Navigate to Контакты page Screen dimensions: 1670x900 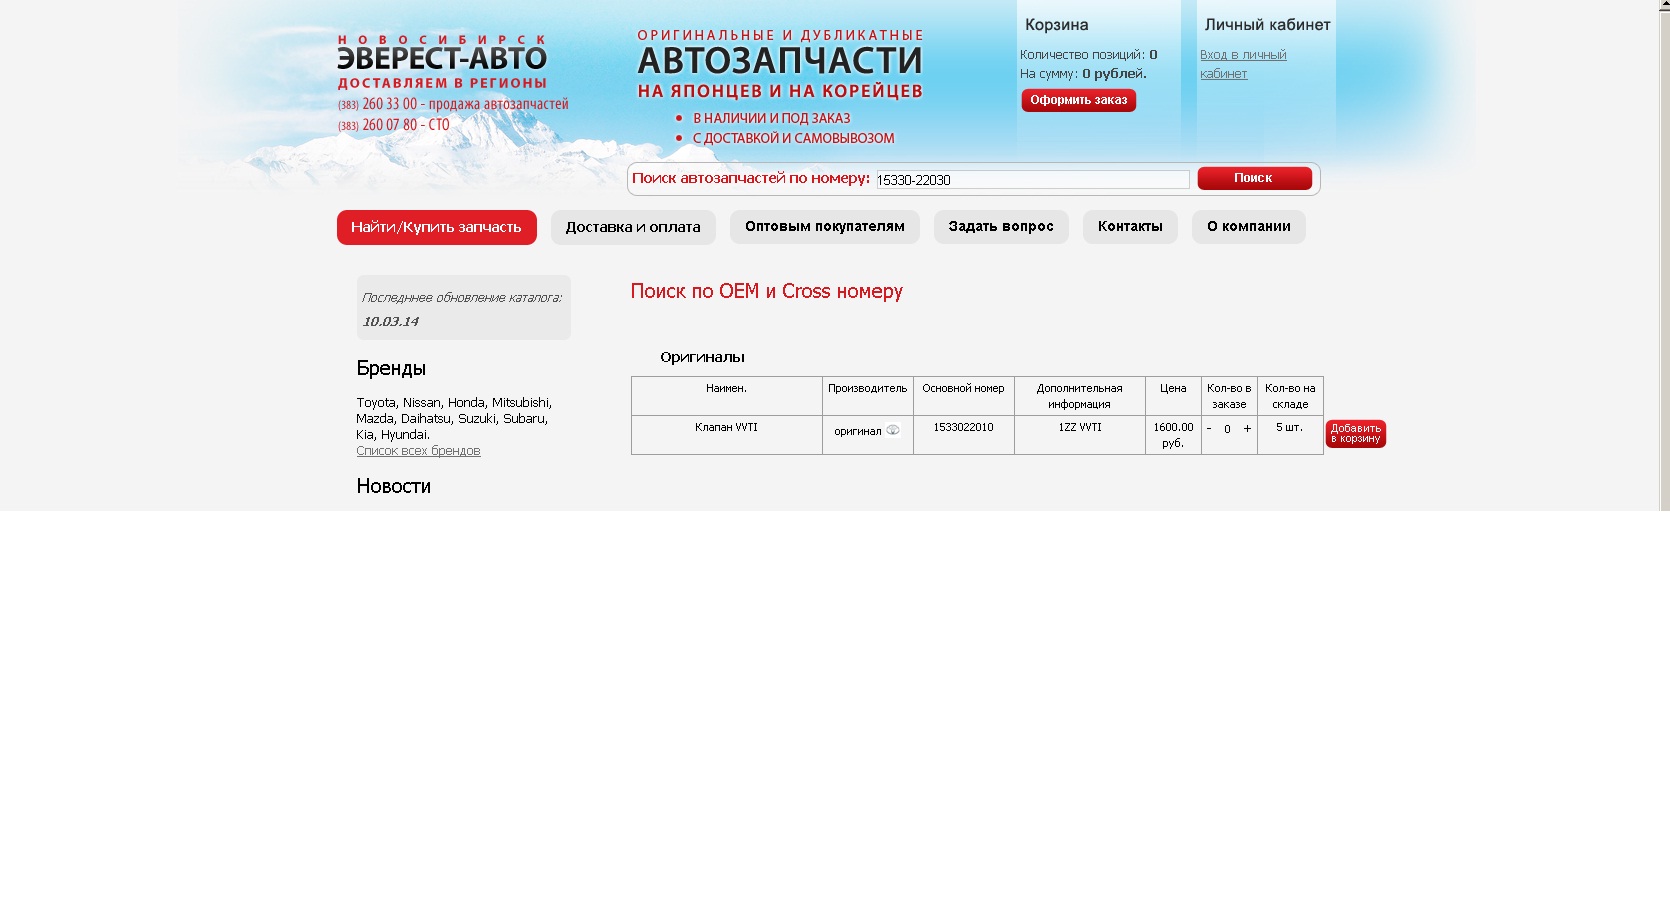point(1130,227)
